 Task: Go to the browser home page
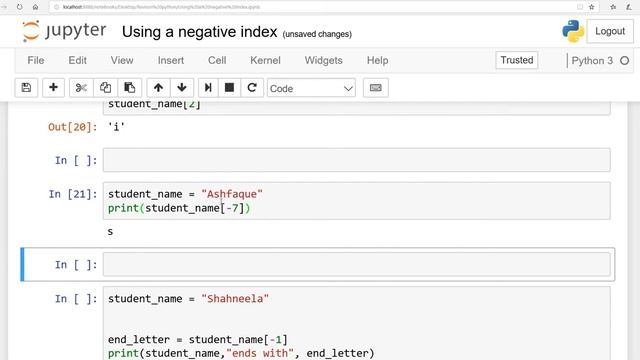point(36,7)
